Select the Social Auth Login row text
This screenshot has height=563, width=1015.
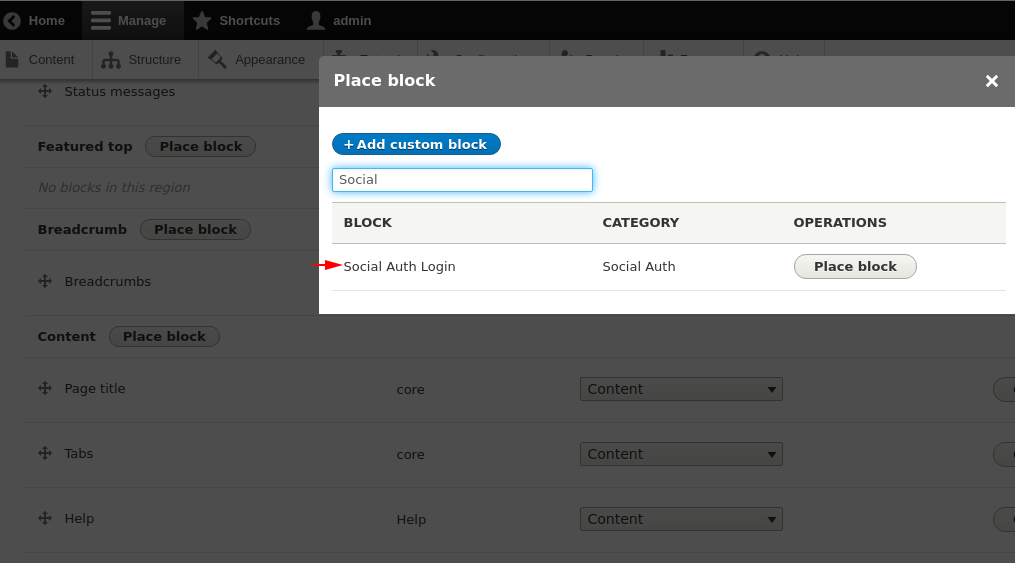pyautogui.click(x=399, y=267)
